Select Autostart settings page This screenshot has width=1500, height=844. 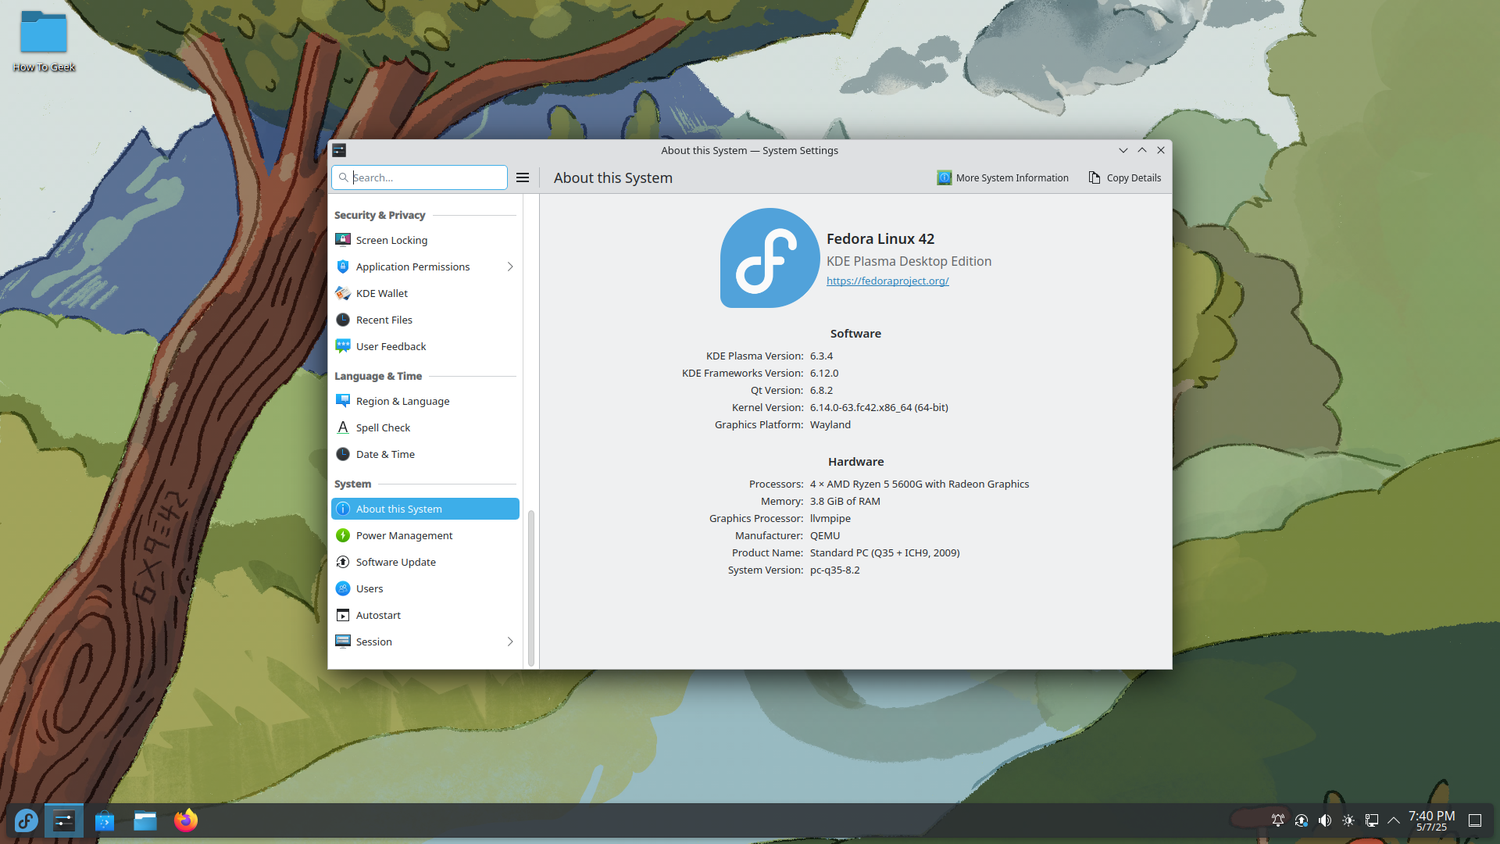pyautogui.click(x=425, y=615)
